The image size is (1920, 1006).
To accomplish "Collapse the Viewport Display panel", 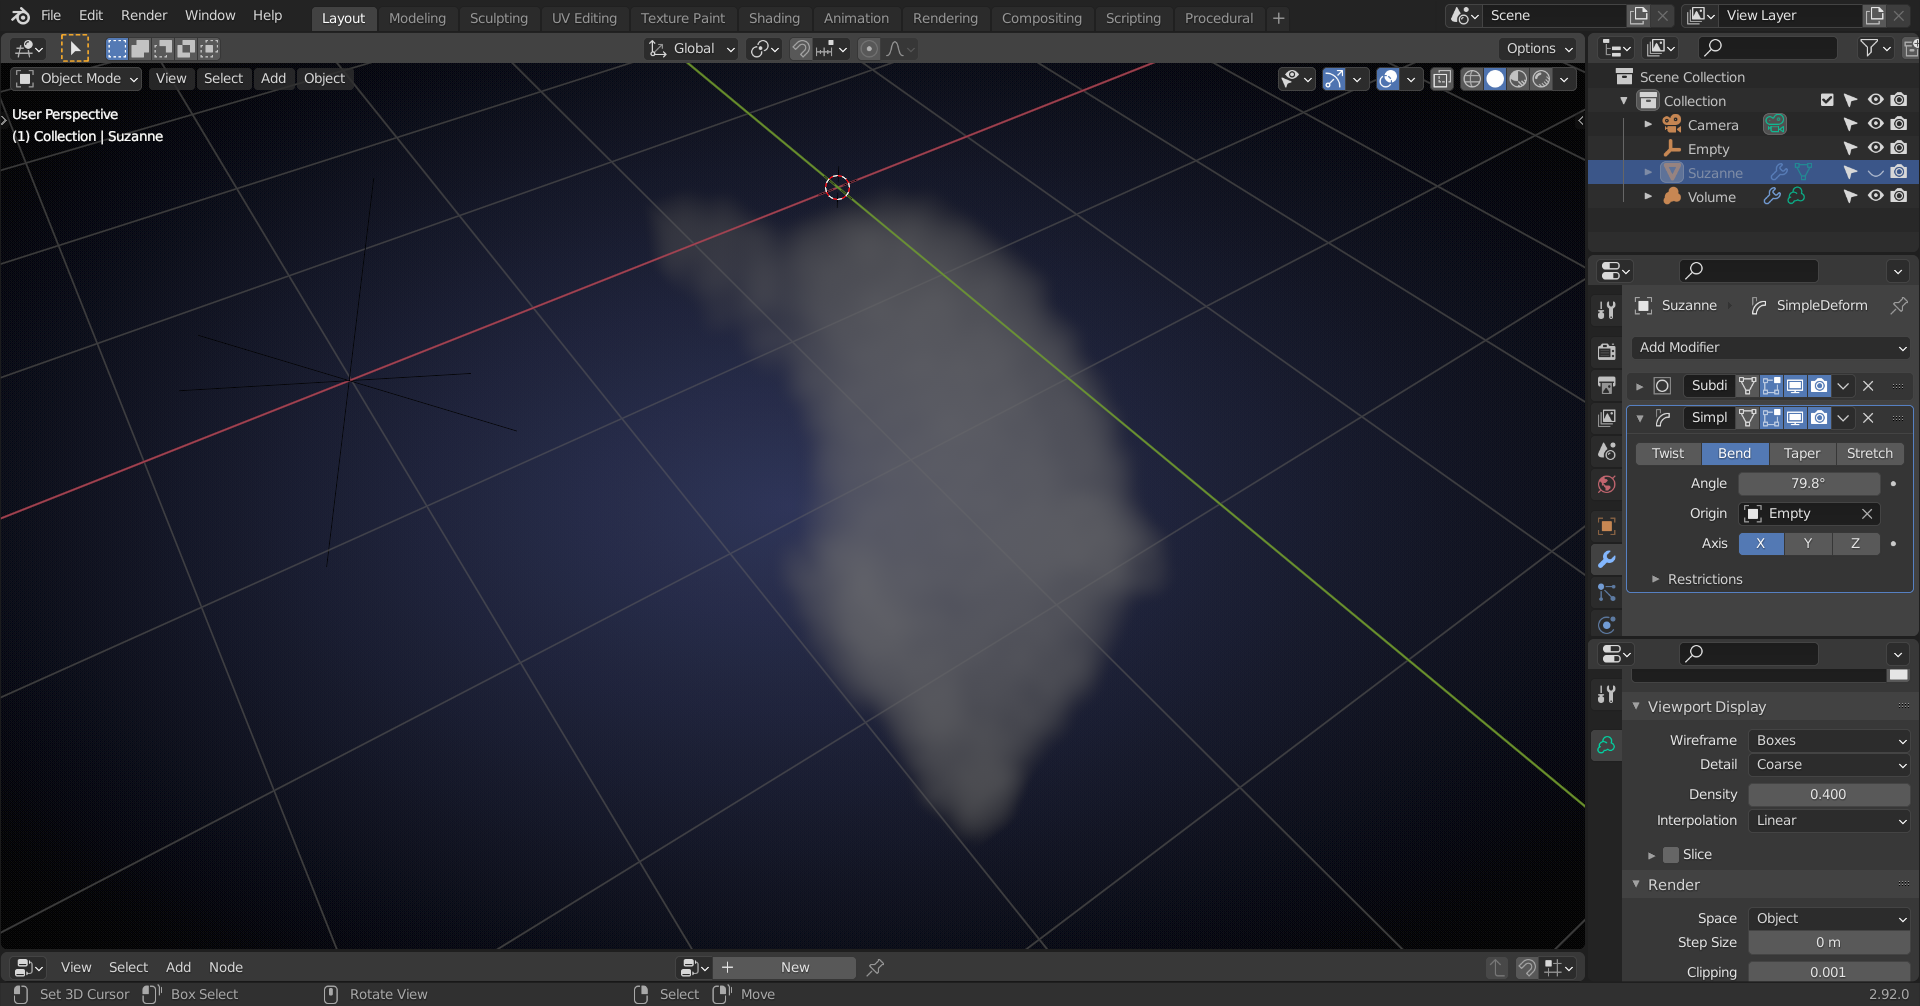I will tap(1636, 706).
